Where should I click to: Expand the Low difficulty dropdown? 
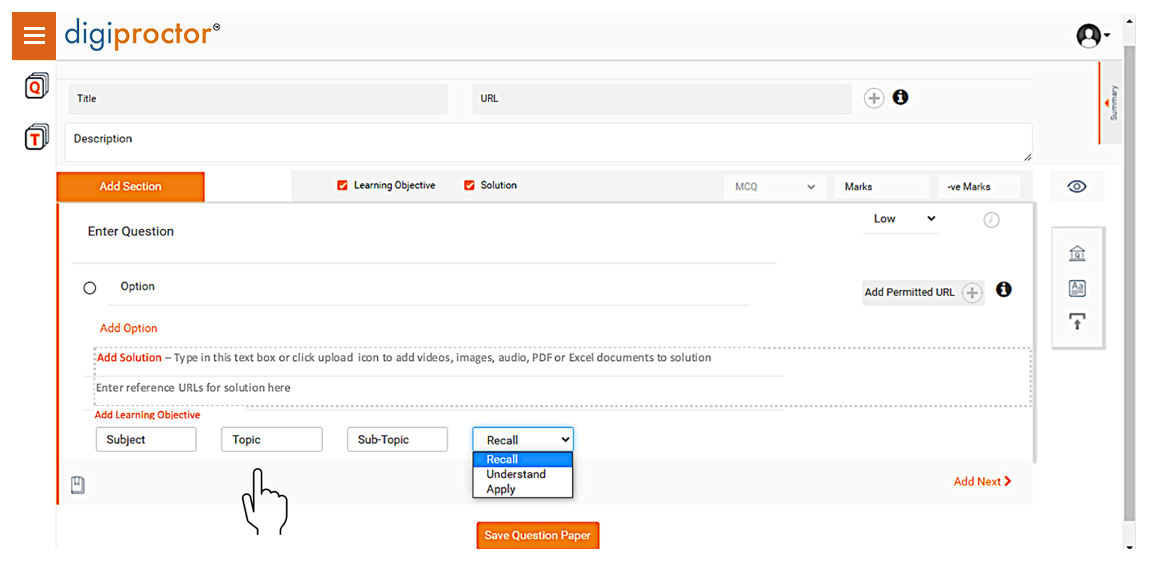pos(900,219)
